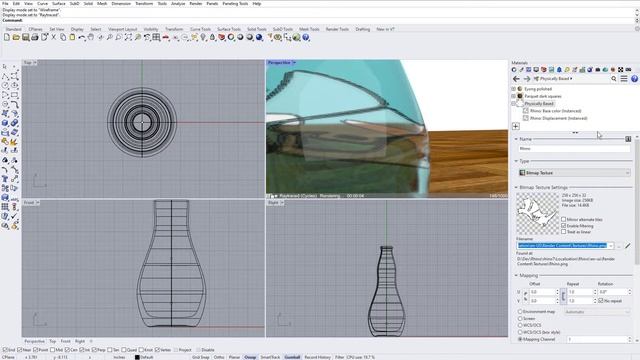Click the Record History status button
The width and height of the screenshot is (640, 360).
318,357
